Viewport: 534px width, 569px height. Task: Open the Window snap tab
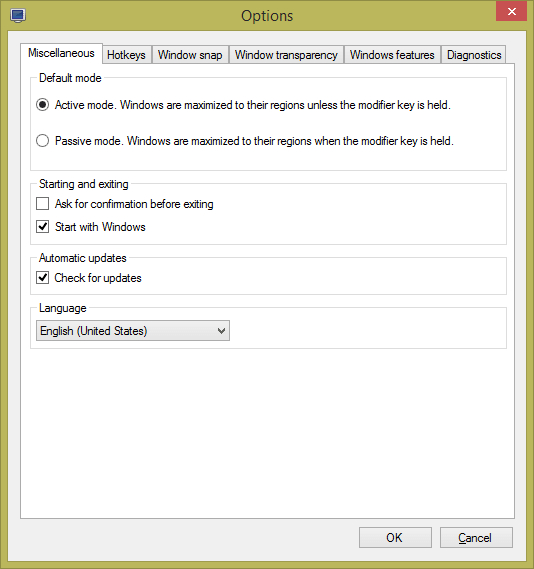[190, 55]
